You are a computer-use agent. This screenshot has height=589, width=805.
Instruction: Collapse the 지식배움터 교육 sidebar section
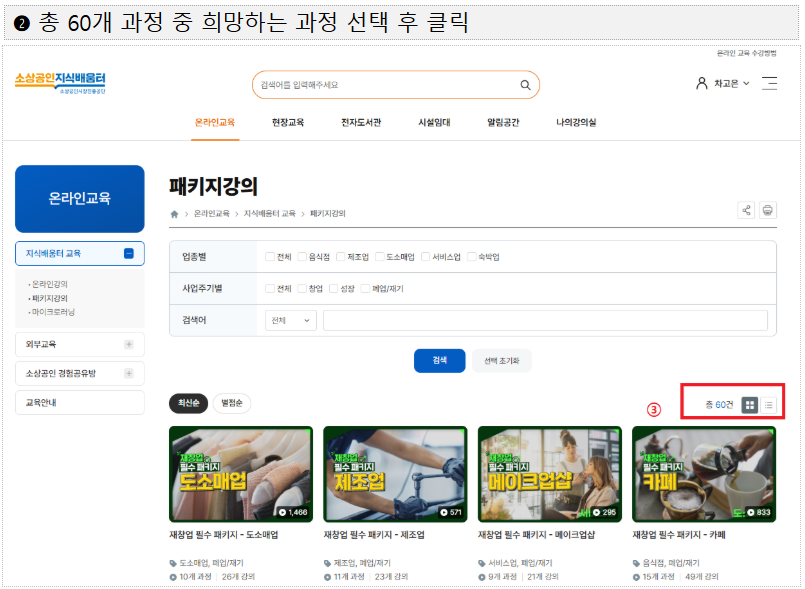click(128, 254)
